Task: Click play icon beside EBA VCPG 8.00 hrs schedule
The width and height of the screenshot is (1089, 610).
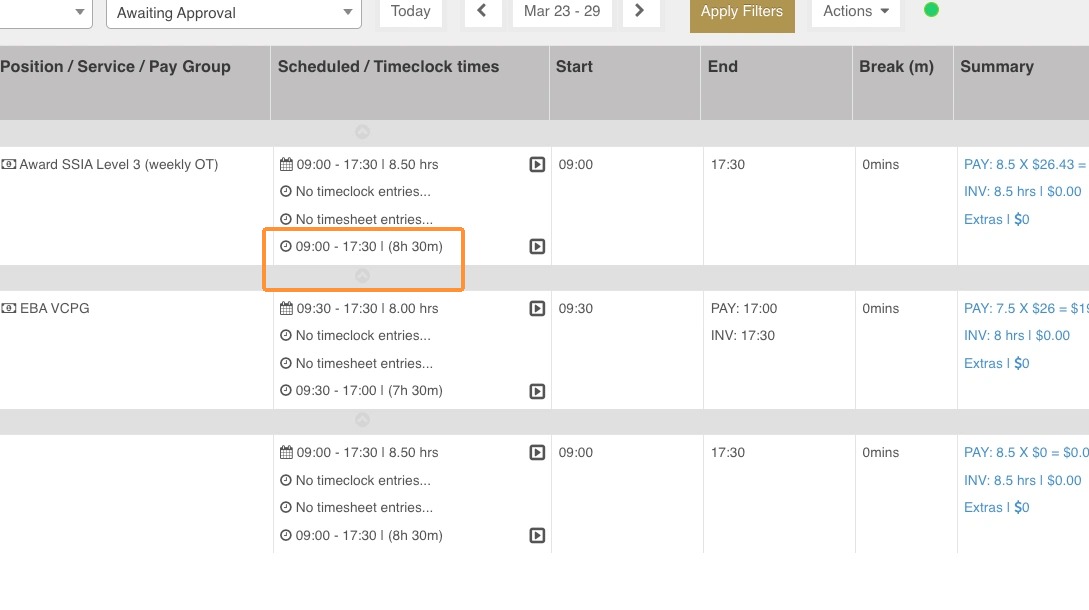Action: 537,309
